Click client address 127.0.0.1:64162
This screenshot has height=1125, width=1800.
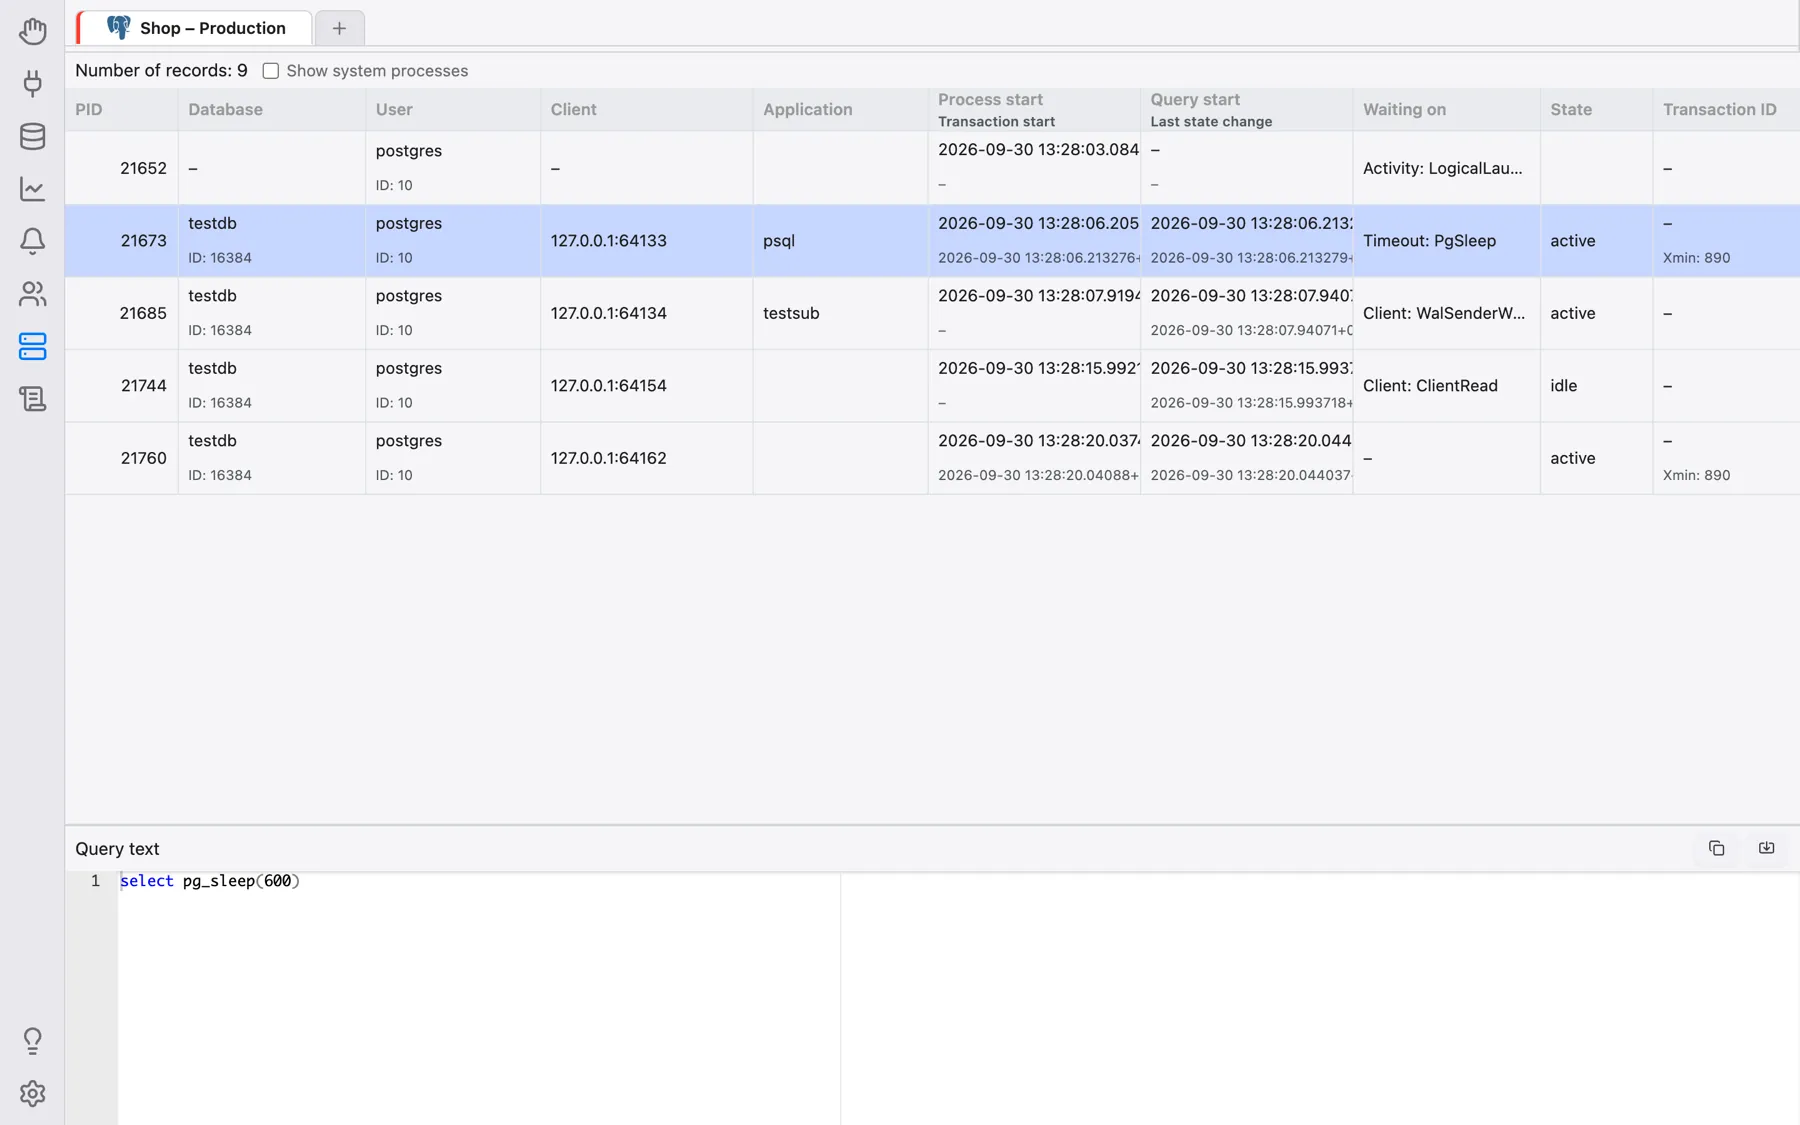tap(608, 458)
